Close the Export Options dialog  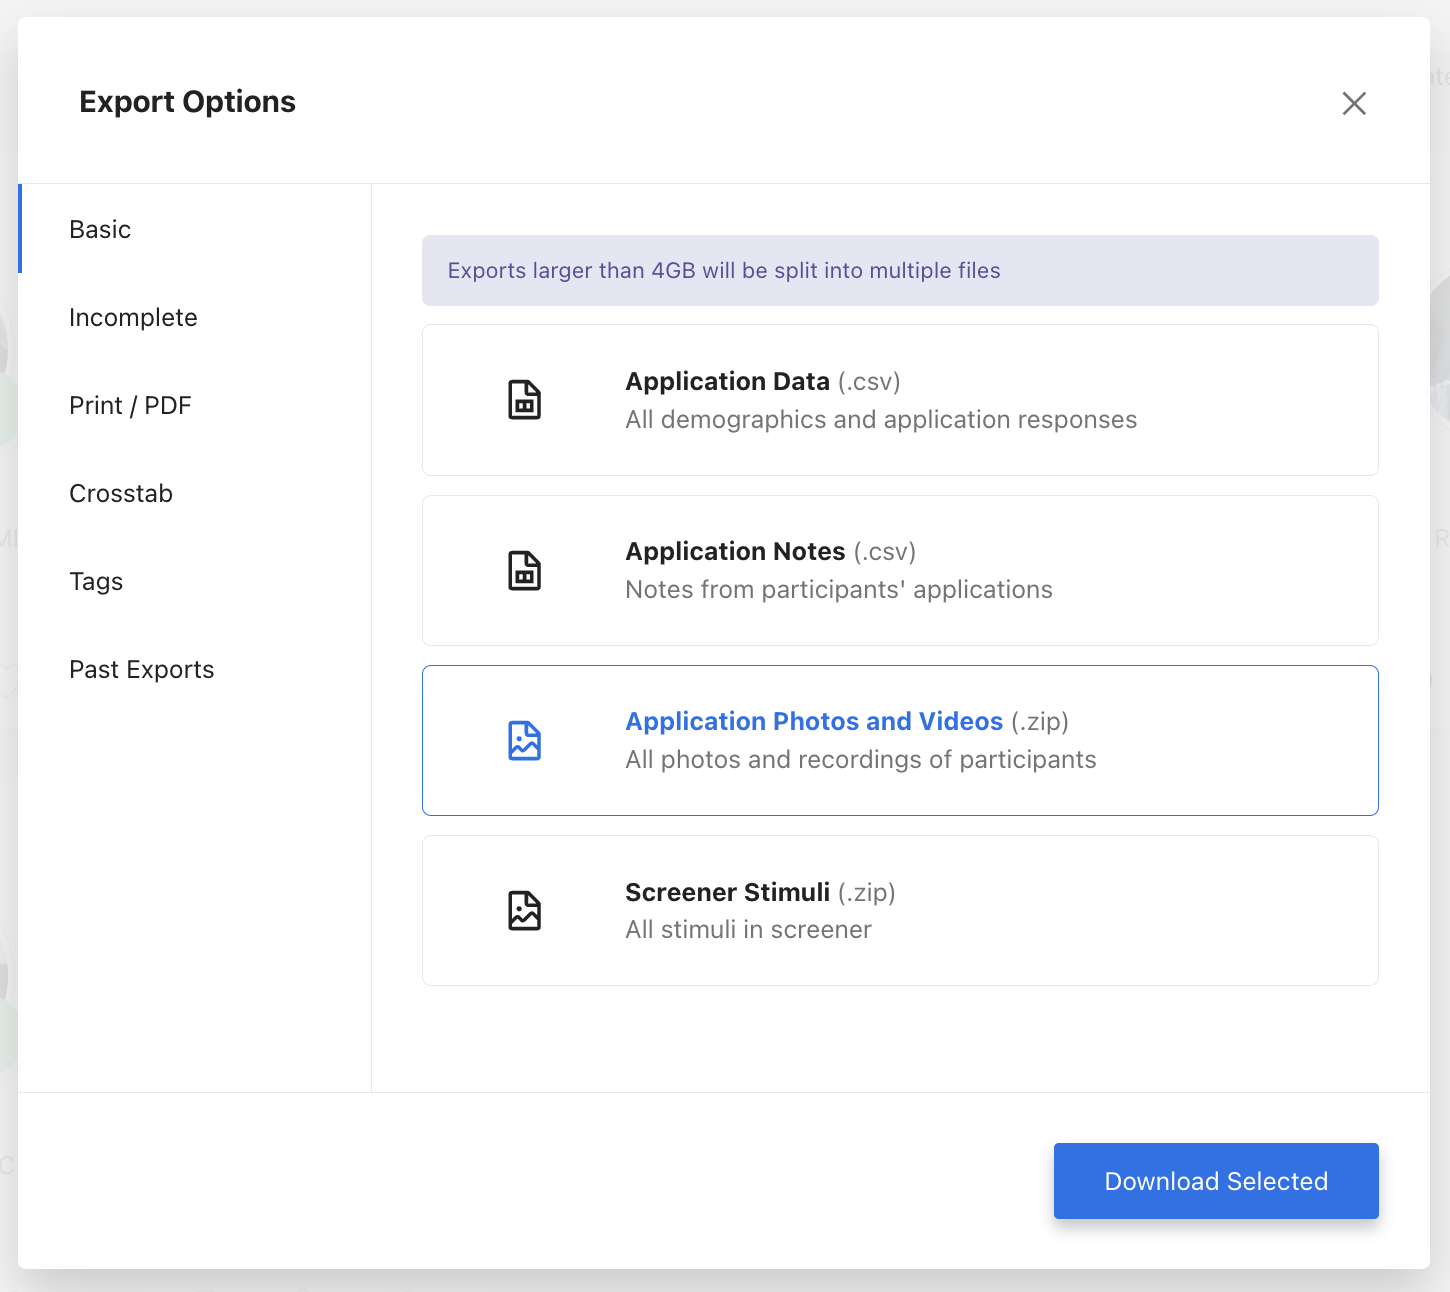[x=1354, y=103]
